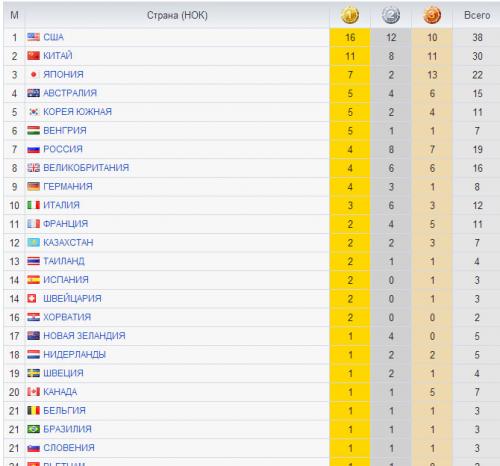Open the США country link
Image resolution: width=500 pixels, height=466 pixels.
click(53, 37)
